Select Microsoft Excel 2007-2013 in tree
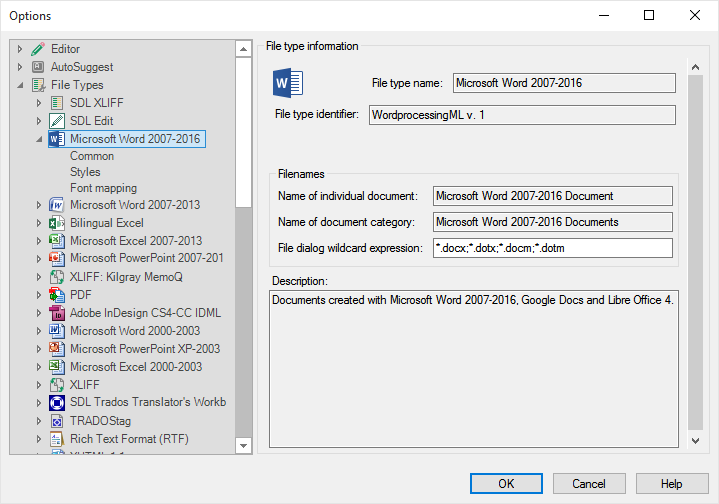This screenshot has width=719, height=504. [x=136, y=241]
